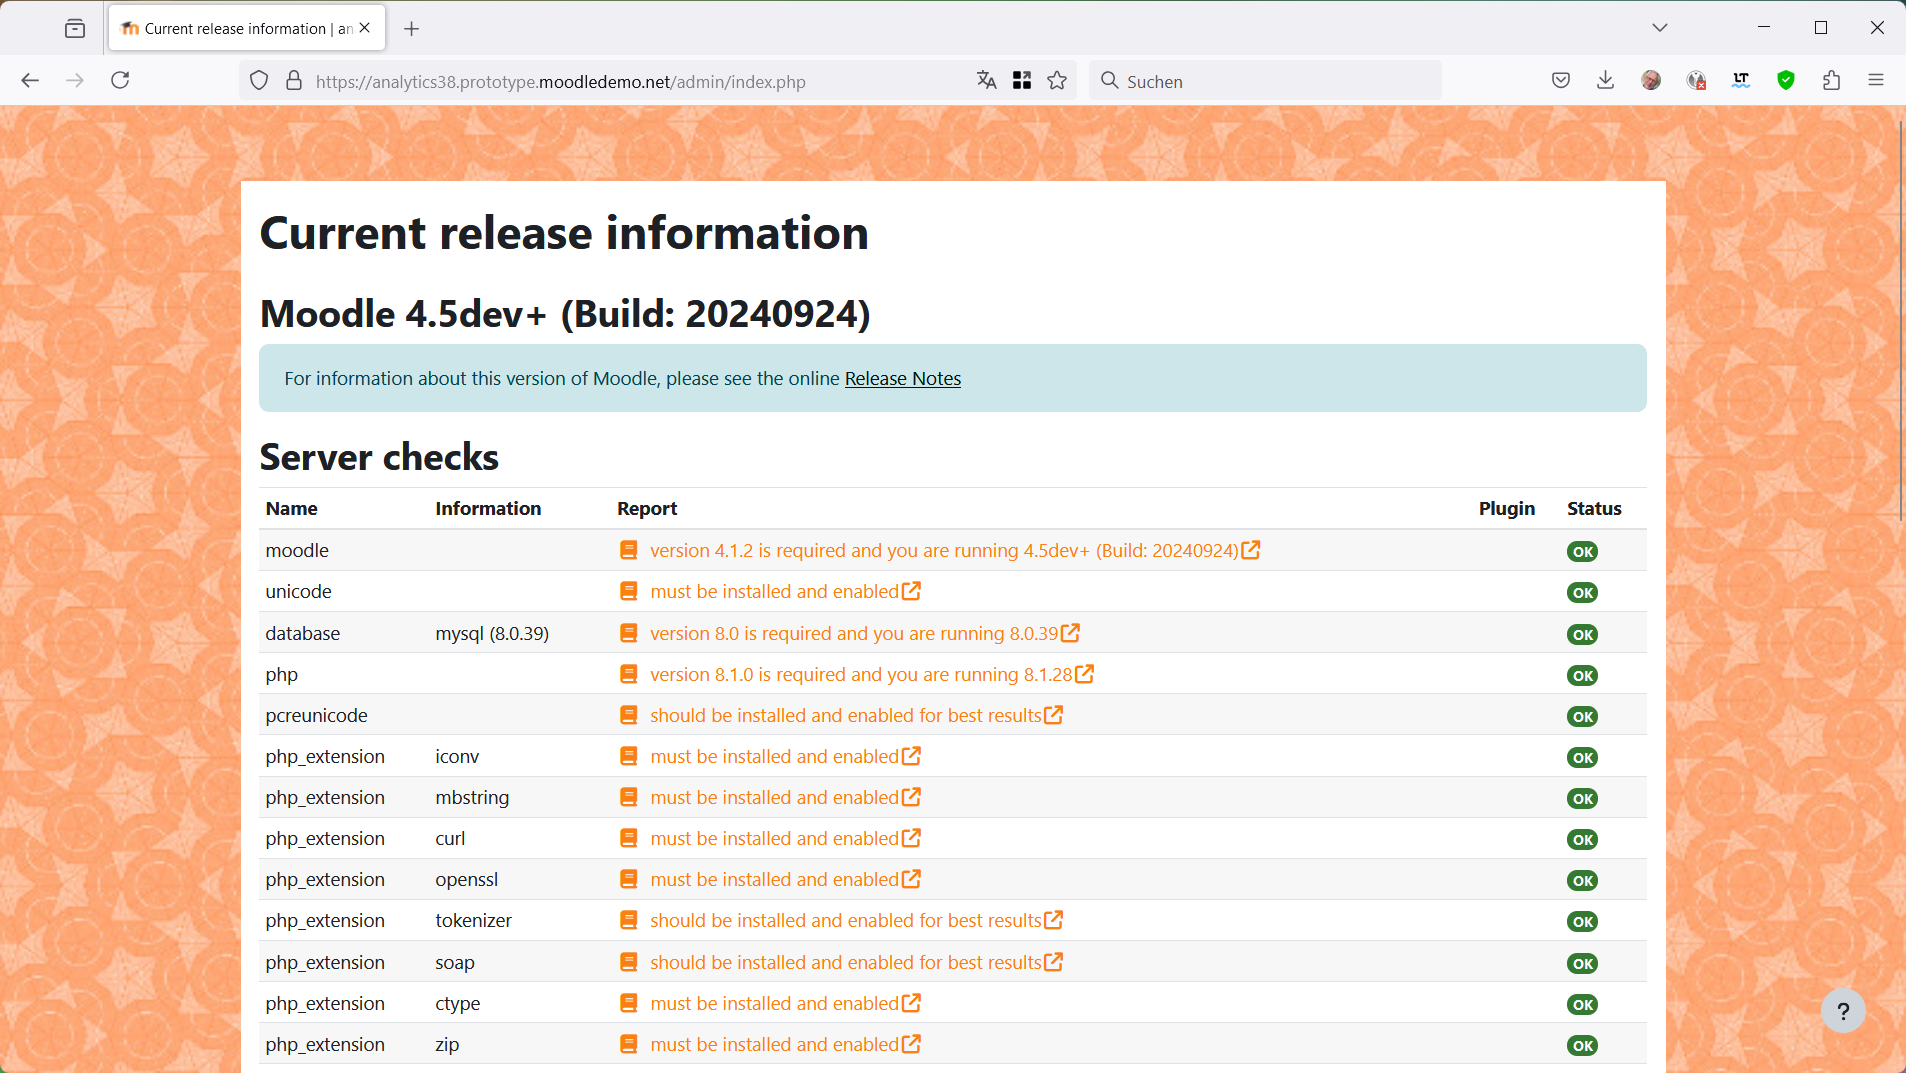Click the book icon in database row
This screenshot has width=1906, height=1073.
[x=628, y=634]
